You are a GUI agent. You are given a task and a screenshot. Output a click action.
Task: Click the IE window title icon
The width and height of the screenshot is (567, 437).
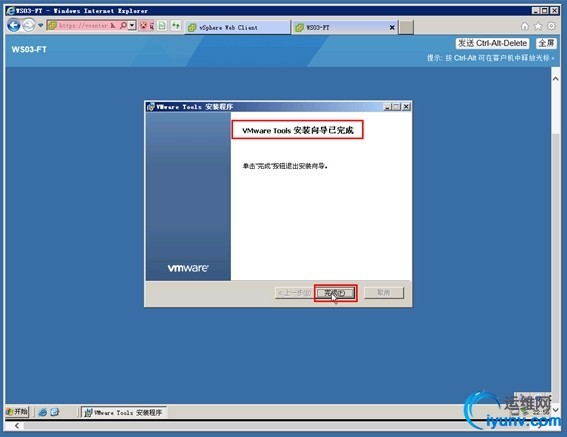click(10, 10)
